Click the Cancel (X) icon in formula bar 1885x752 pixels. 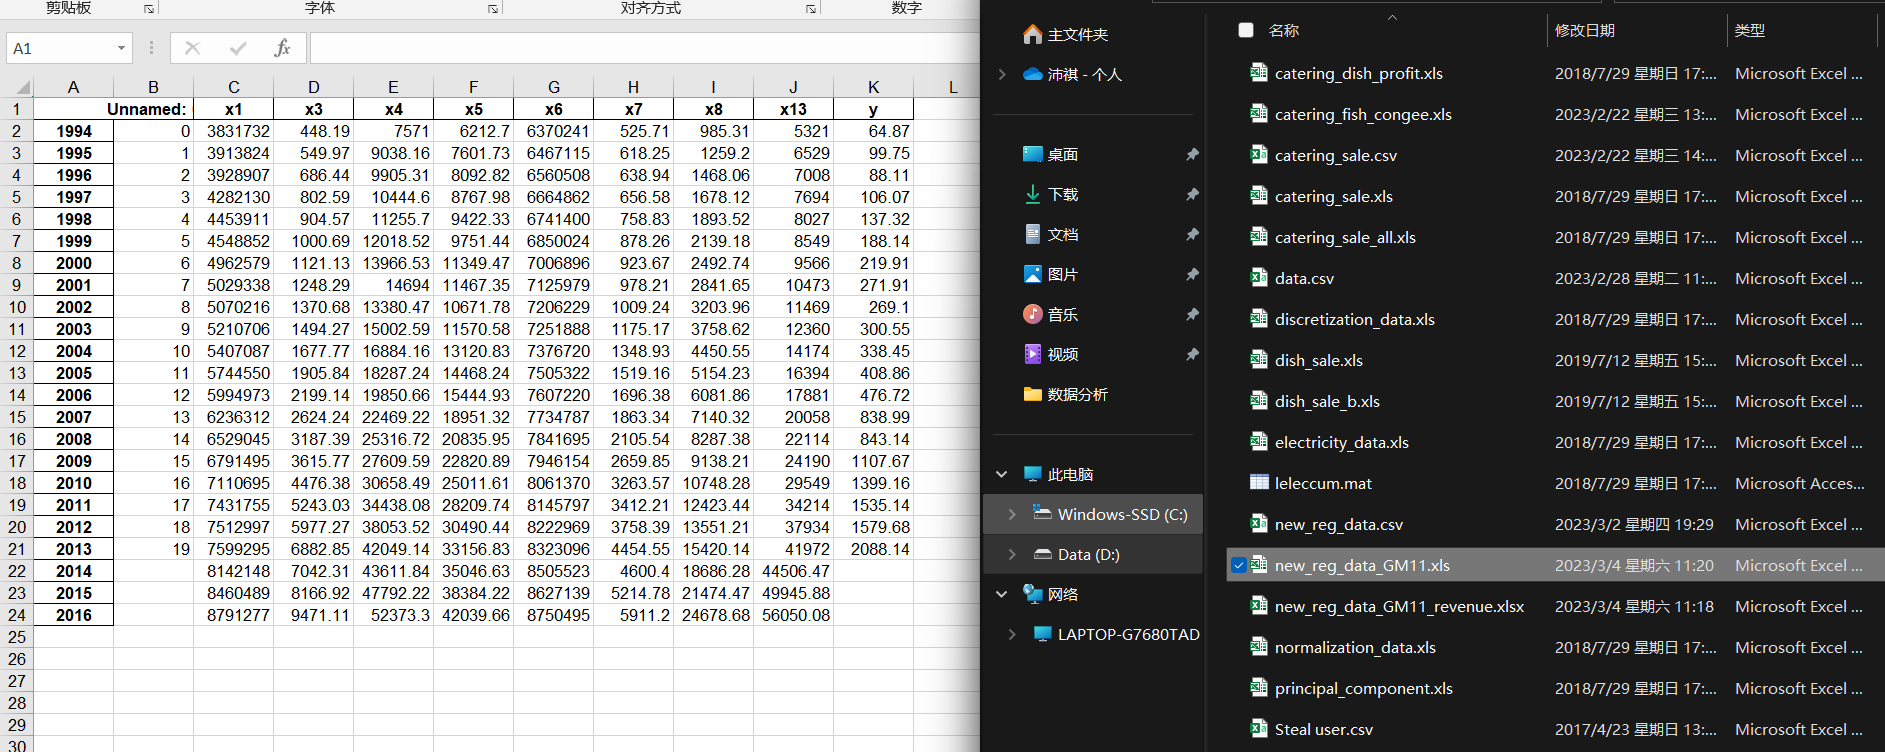(x=193, y=48)
